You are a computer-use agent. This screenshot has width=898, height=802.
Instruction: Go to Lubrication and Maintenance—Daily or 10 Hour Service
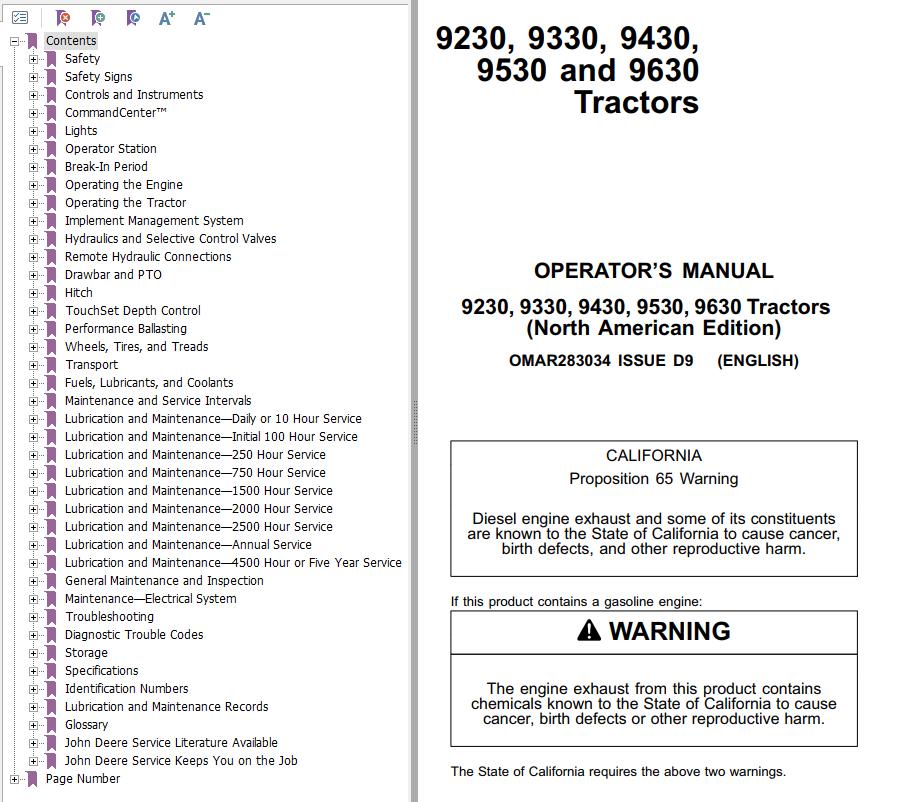click(213, 419)
